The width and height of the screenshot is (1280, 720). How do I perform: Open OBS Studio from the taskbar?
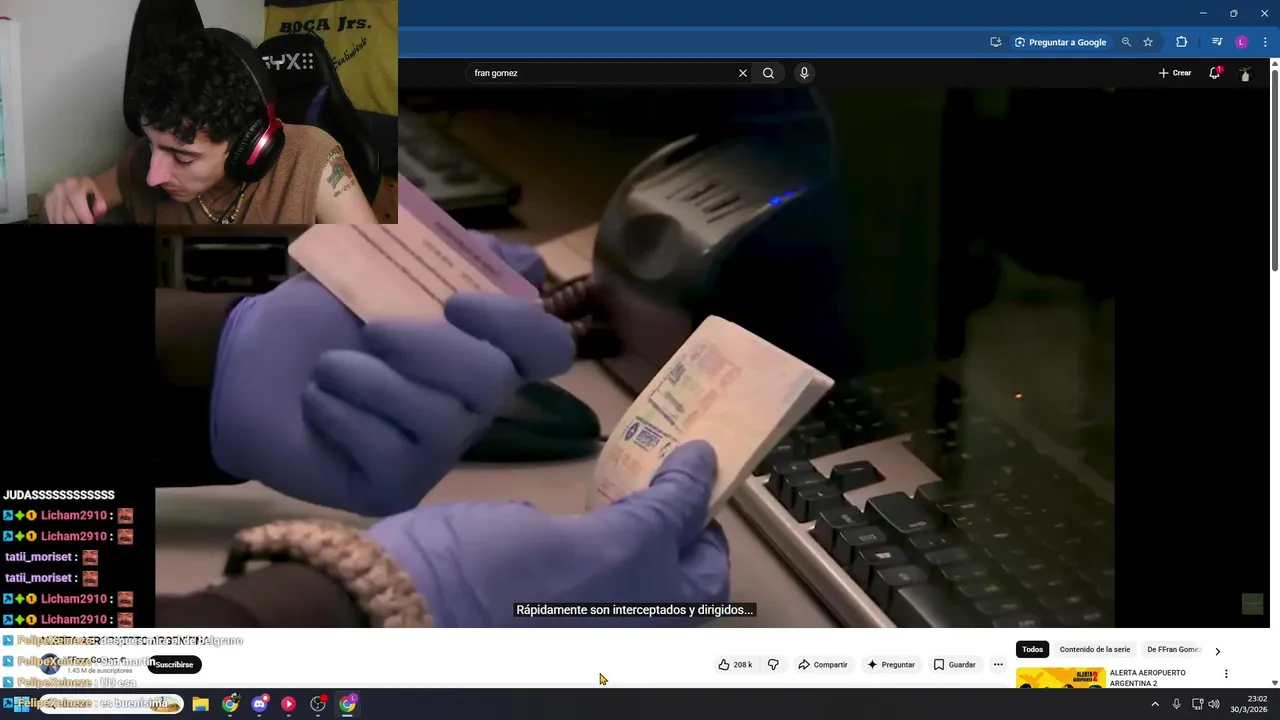tap(318, 704)
